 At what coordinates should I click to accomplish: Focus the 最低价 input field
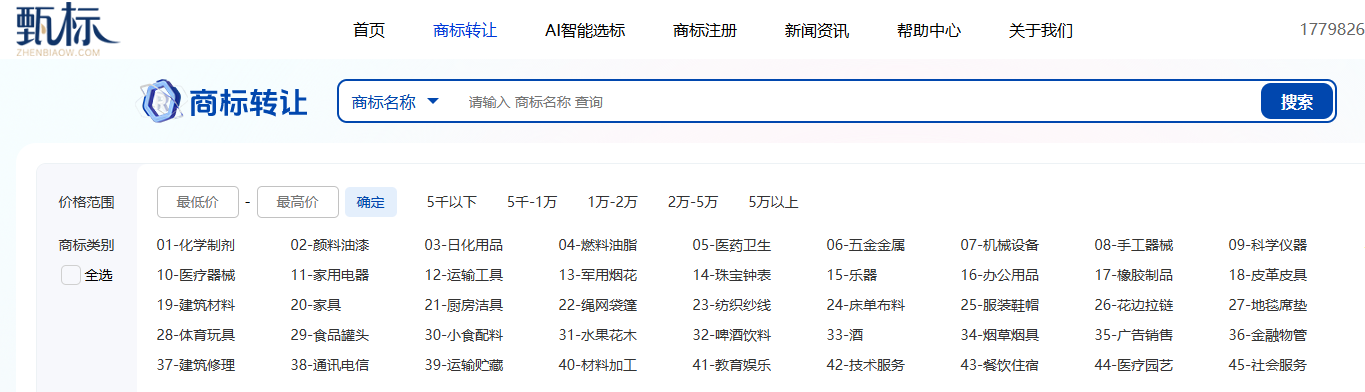(x=198, y=202)
